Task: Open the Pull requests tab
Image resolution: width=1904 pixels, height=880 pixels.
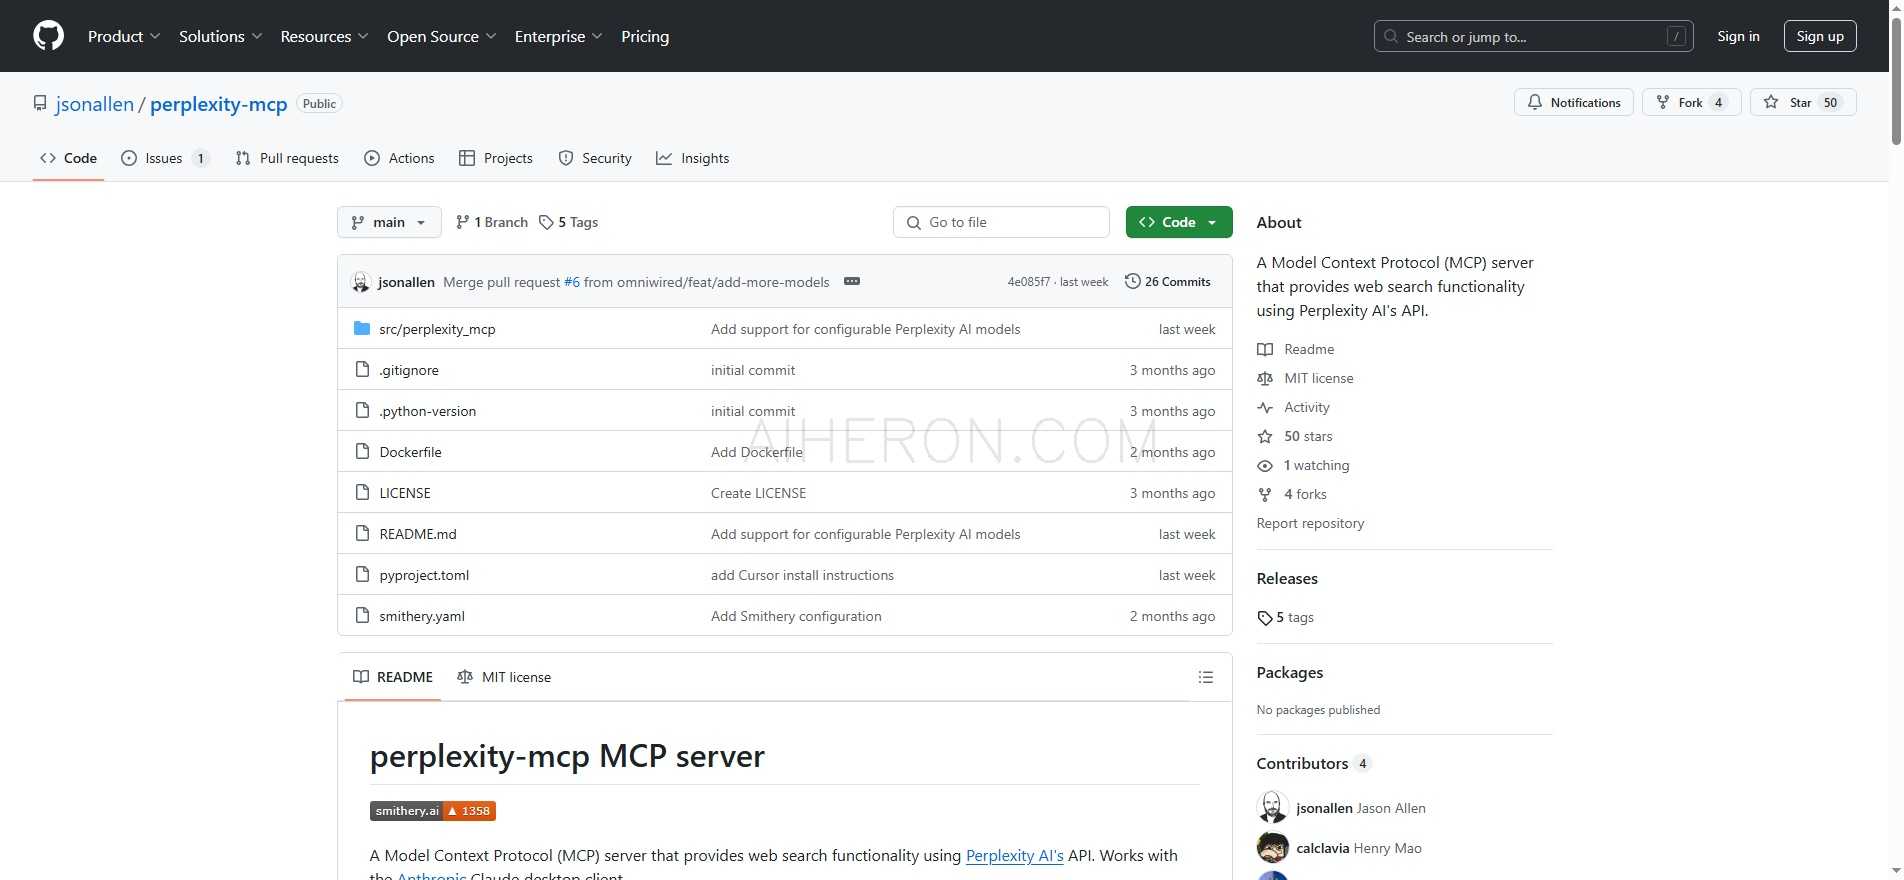Action: [287, 158]
